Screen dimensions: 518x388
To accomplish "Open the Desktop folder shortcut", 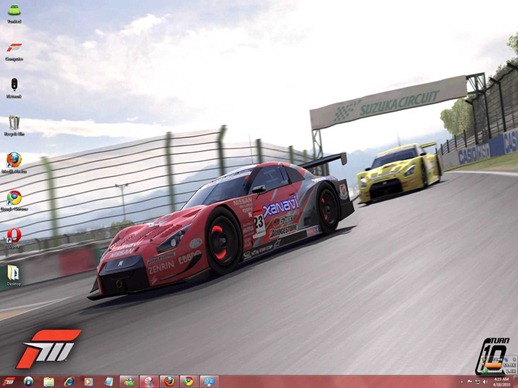I will [14, 276].
